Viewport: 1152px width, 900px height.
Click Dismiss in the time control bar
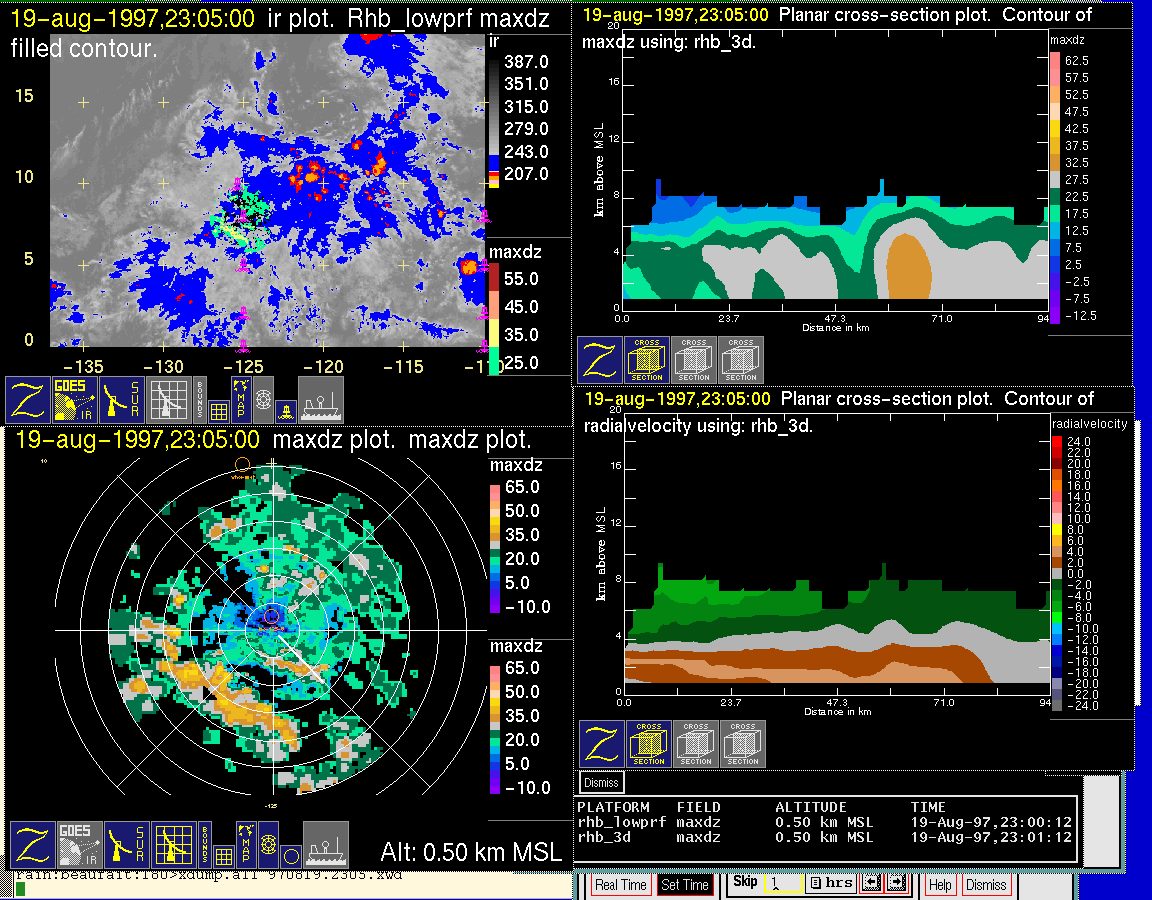click(x=986, y=885)
